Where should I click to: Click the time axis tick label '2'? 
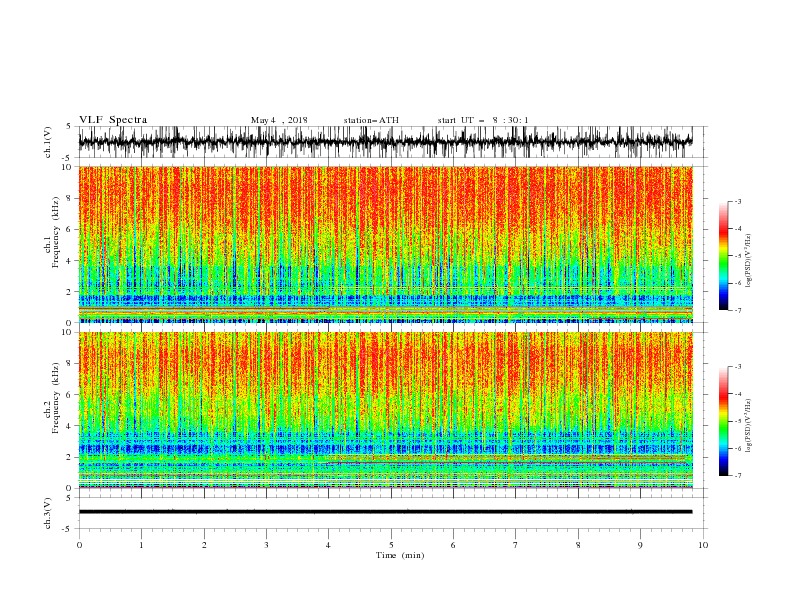204,545
